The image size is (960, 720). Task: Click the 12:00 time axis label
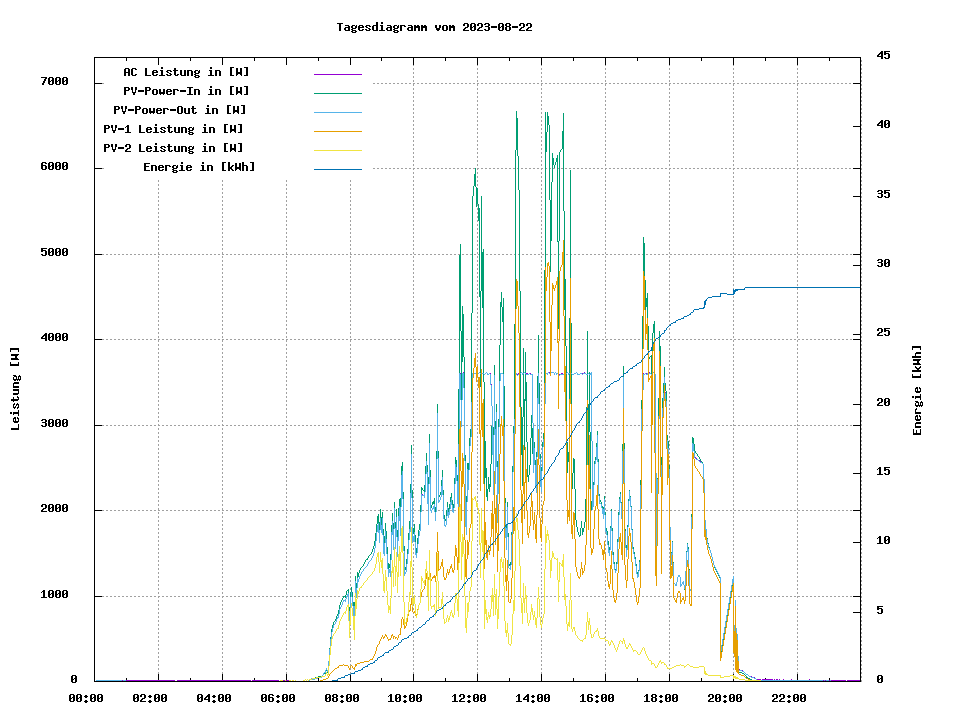(x=469, y=698)
